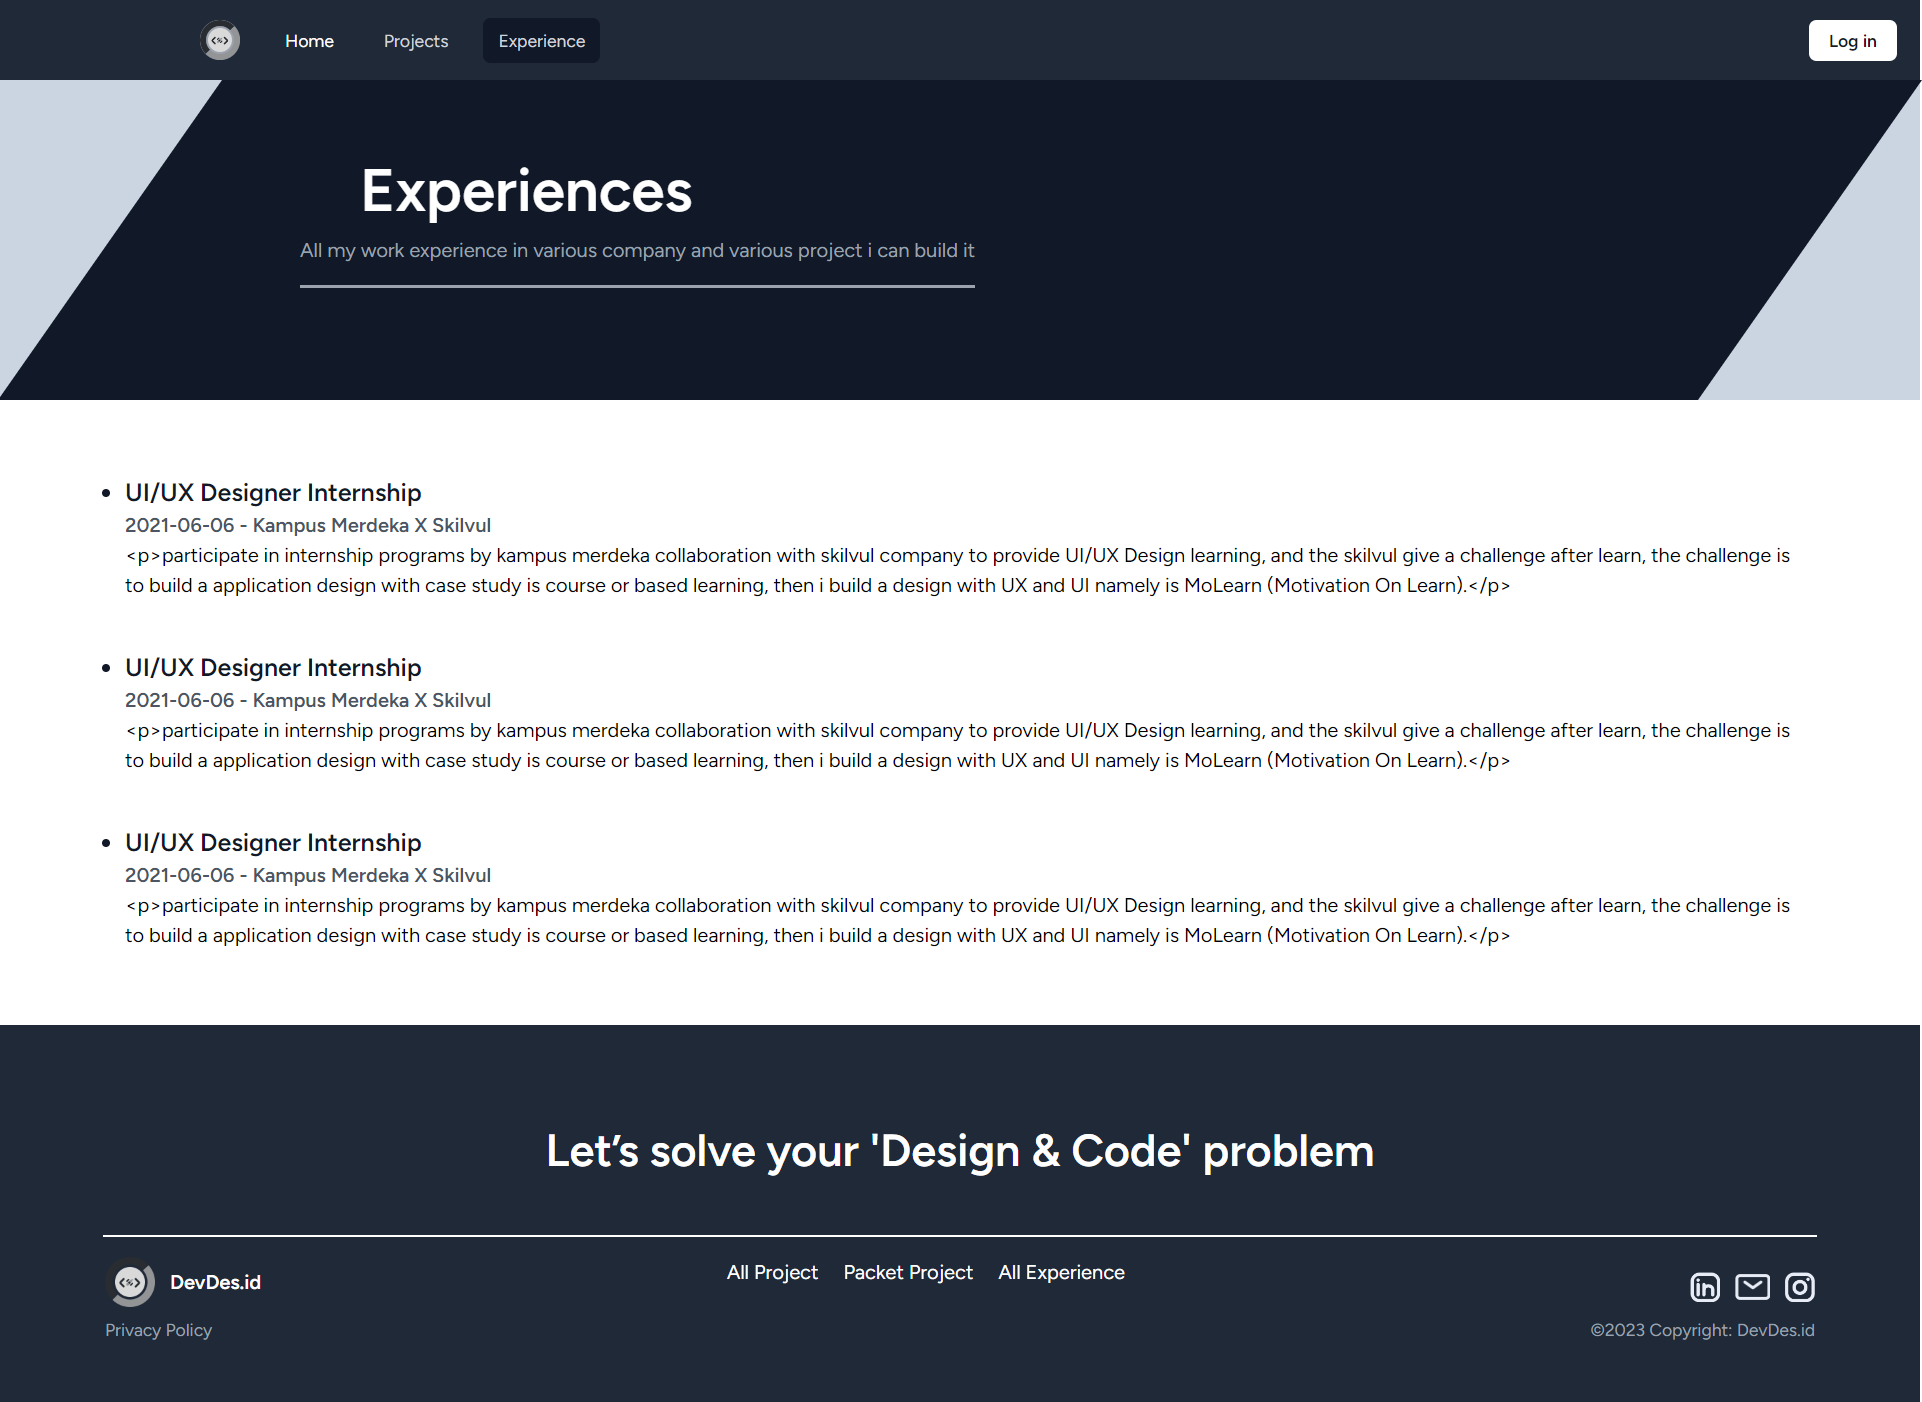1922x1402 pixels.
Task: Click the DevDes.id footer brand text
Action: [x=215, y=1282]
